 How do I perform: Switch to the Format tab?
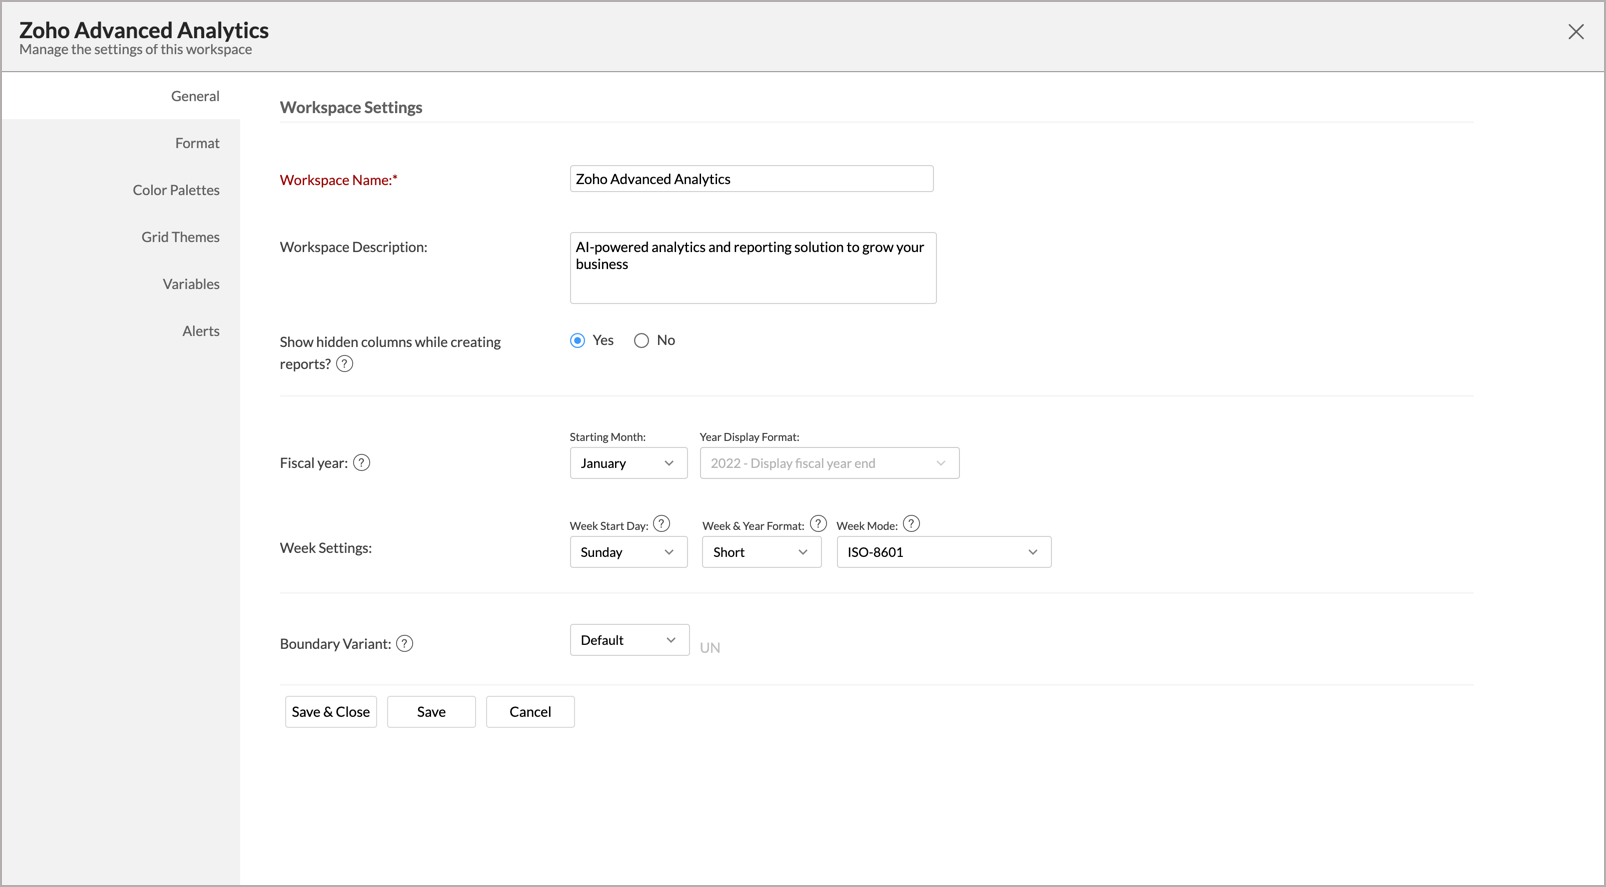[x=197, y=143]
